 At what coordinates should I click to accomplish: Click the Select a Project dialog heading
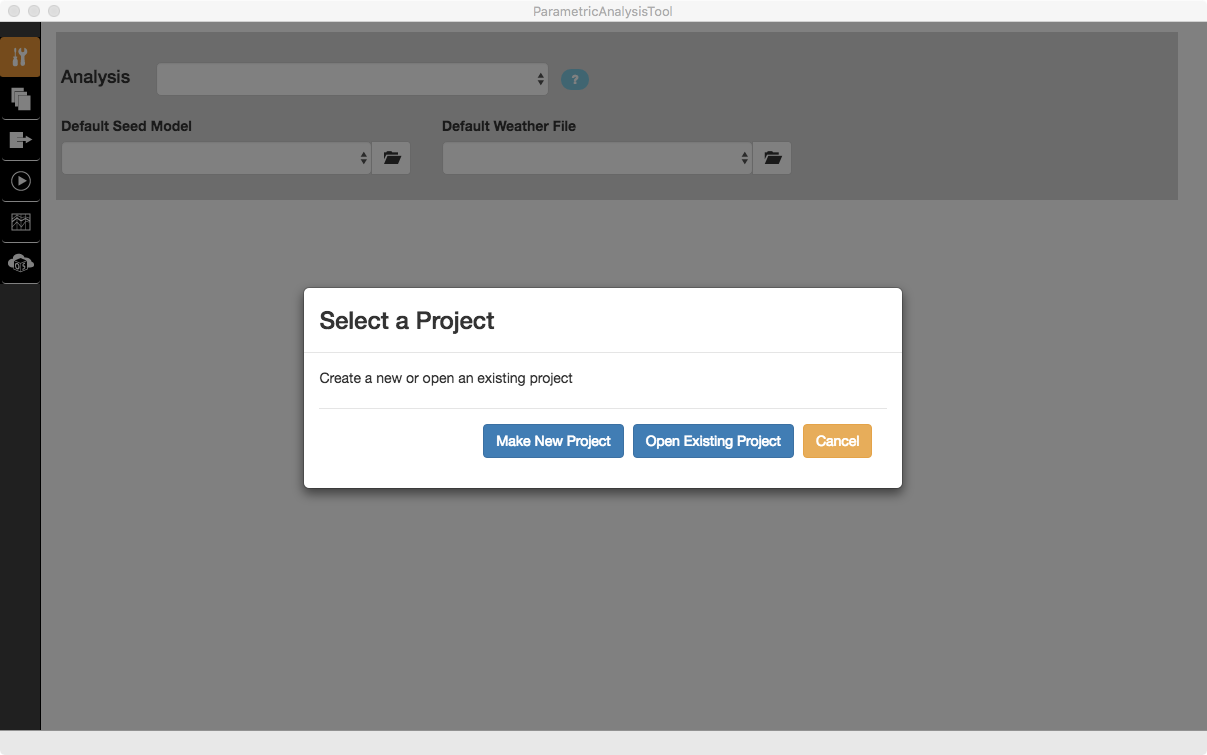(407, 321)
